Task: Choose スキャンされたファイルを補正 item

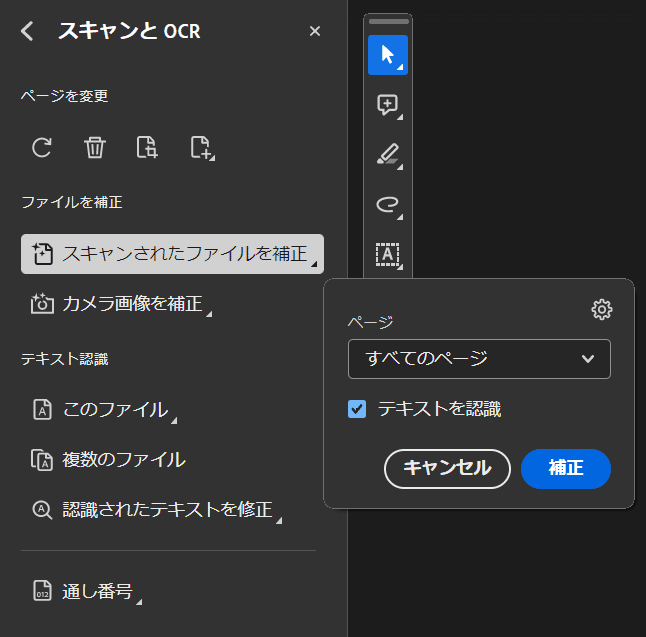Action: click(172, 254)
